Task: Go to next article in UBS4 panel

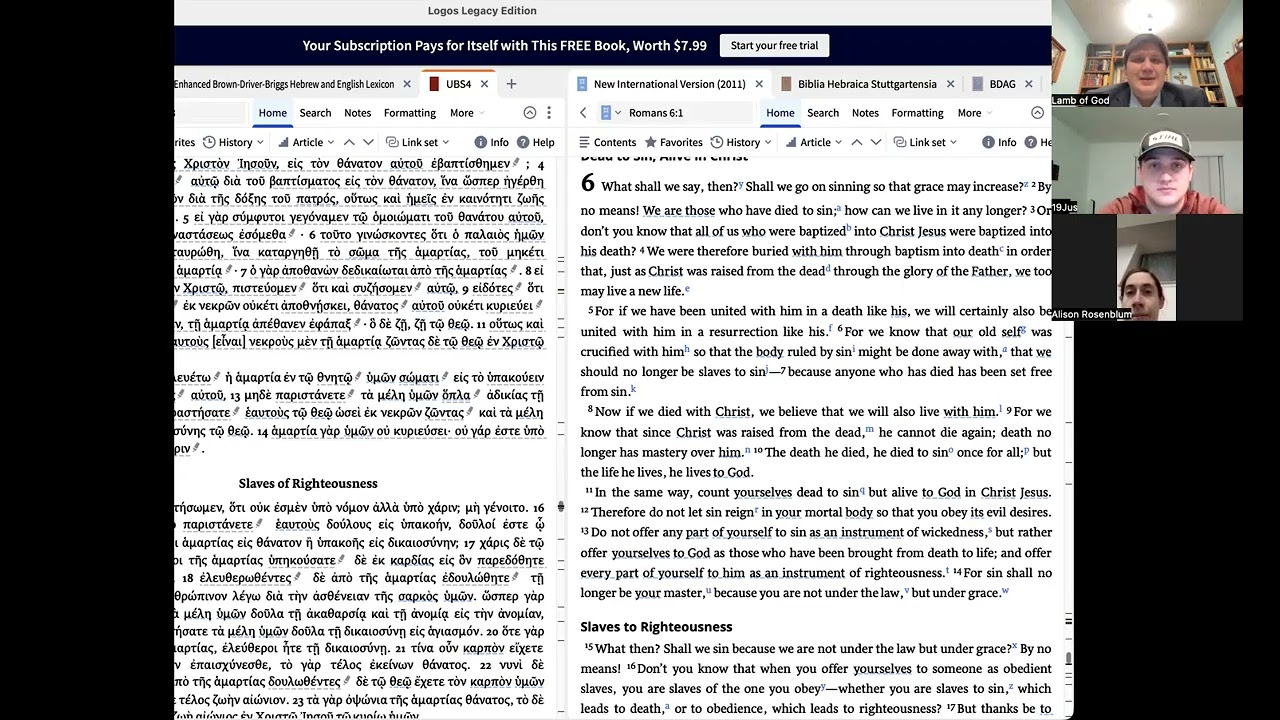Action: click(x=368, y=142)
